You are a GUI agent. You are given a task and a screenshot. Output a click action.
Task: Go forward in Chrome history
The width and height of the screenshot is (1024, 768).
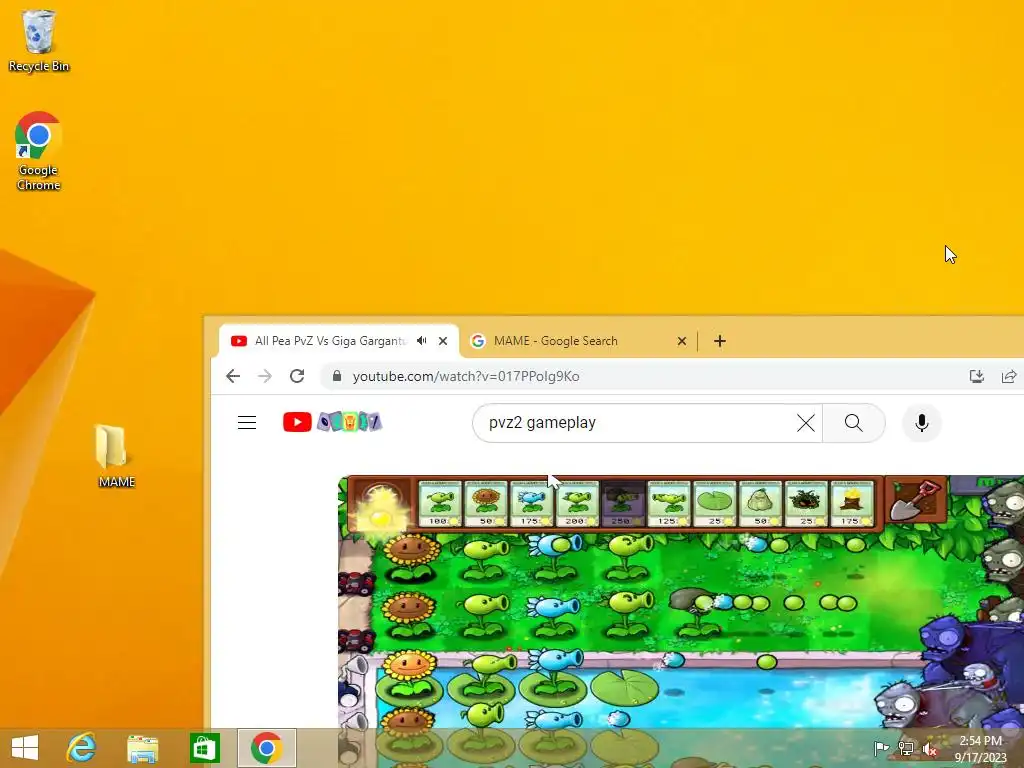[x=264, y=376]
